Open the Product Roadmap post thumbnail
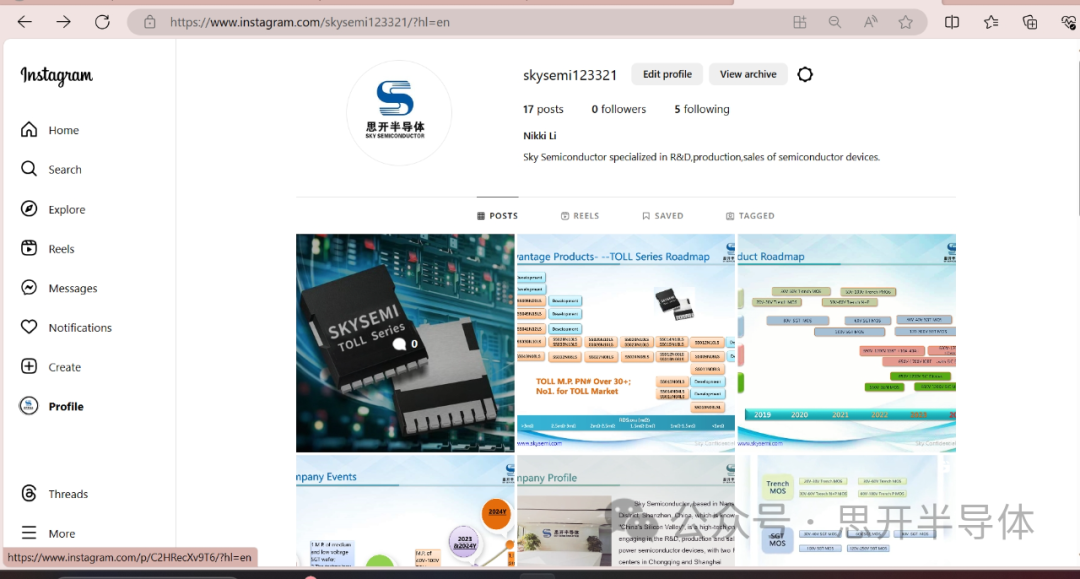Image resolution: width=1080 pixels, height=579 pixels. tap(847, 343)
